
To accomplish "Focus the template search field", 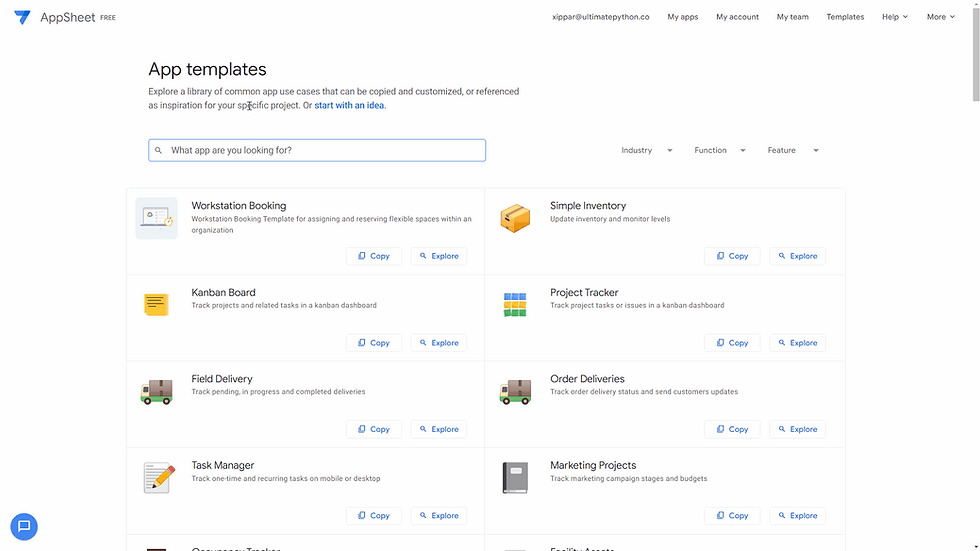I will [x=317, y=150].
